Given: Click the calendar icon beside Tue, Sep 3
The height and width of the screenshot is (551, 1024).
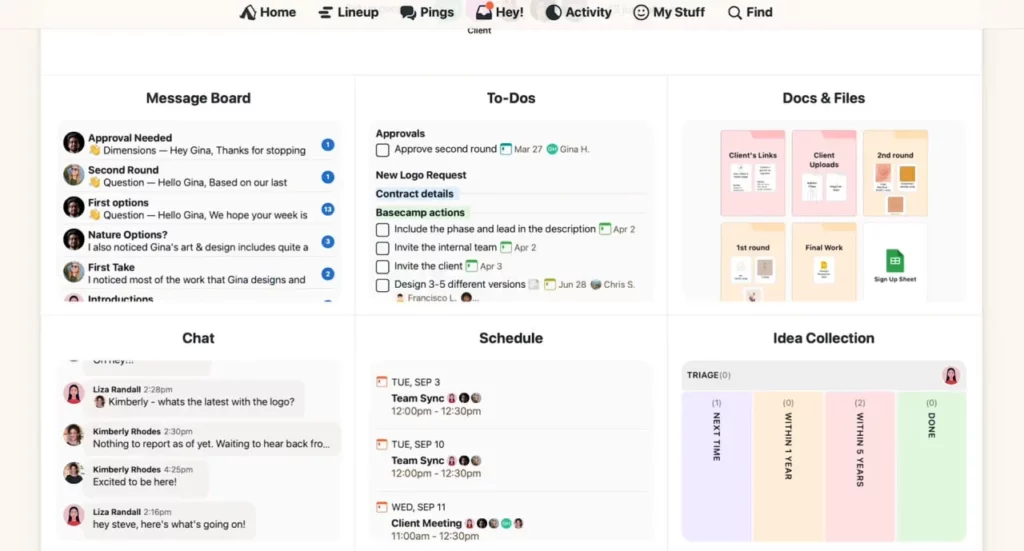Looking at the screenshot, I should coord(381,382).
